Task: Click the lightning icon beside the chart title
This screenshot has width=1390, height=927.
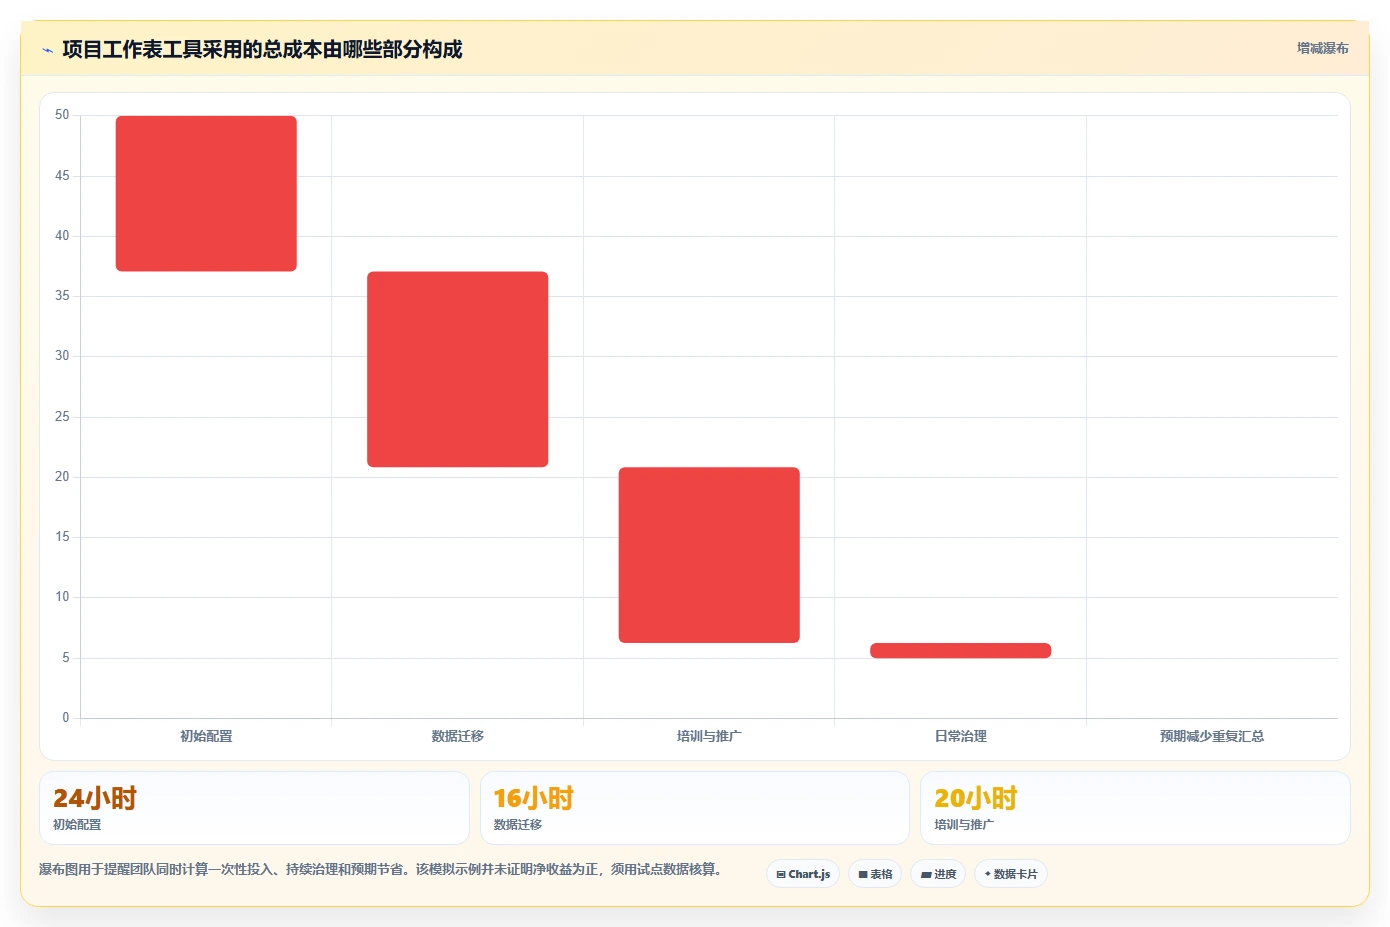Action: (x=47, y=50)
